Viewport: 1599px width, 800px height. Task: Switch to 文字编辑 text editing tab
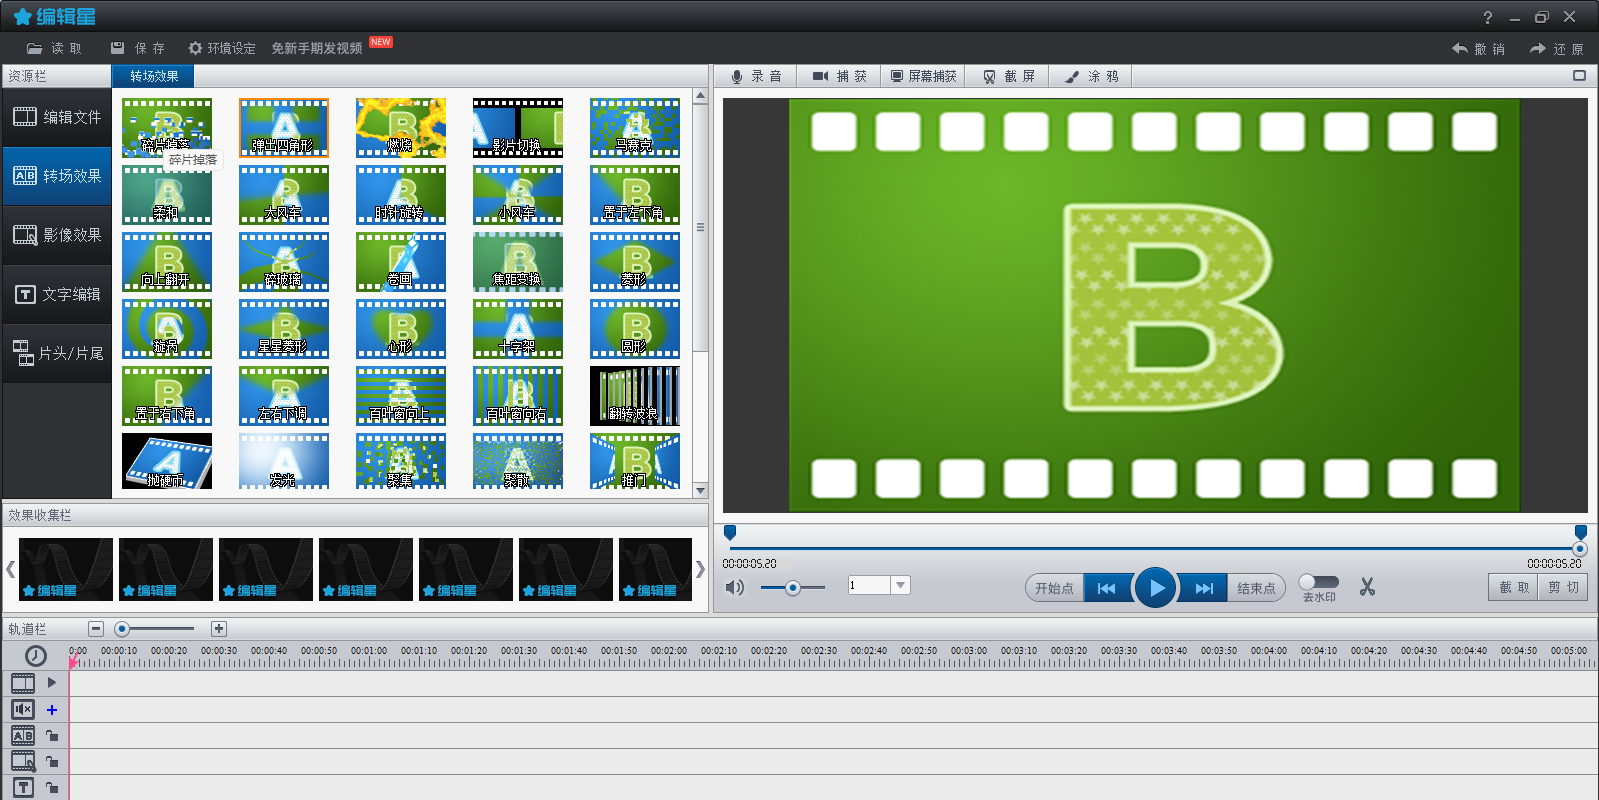(57, 294)
